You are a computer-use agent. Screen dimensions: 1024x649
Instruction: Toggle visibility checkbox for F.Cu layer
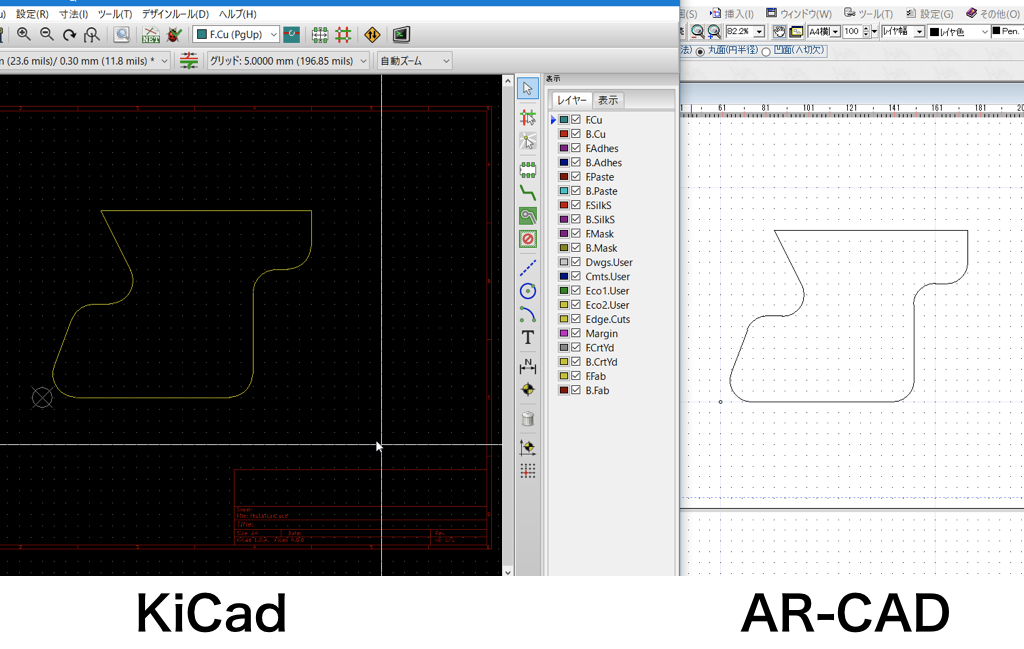575,119
